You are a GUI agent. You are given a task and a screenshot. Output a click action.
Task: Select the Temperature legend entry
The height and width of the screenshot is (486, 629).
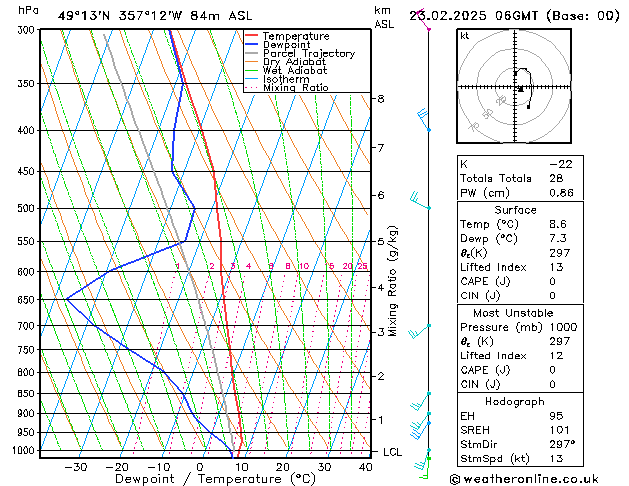296,36
